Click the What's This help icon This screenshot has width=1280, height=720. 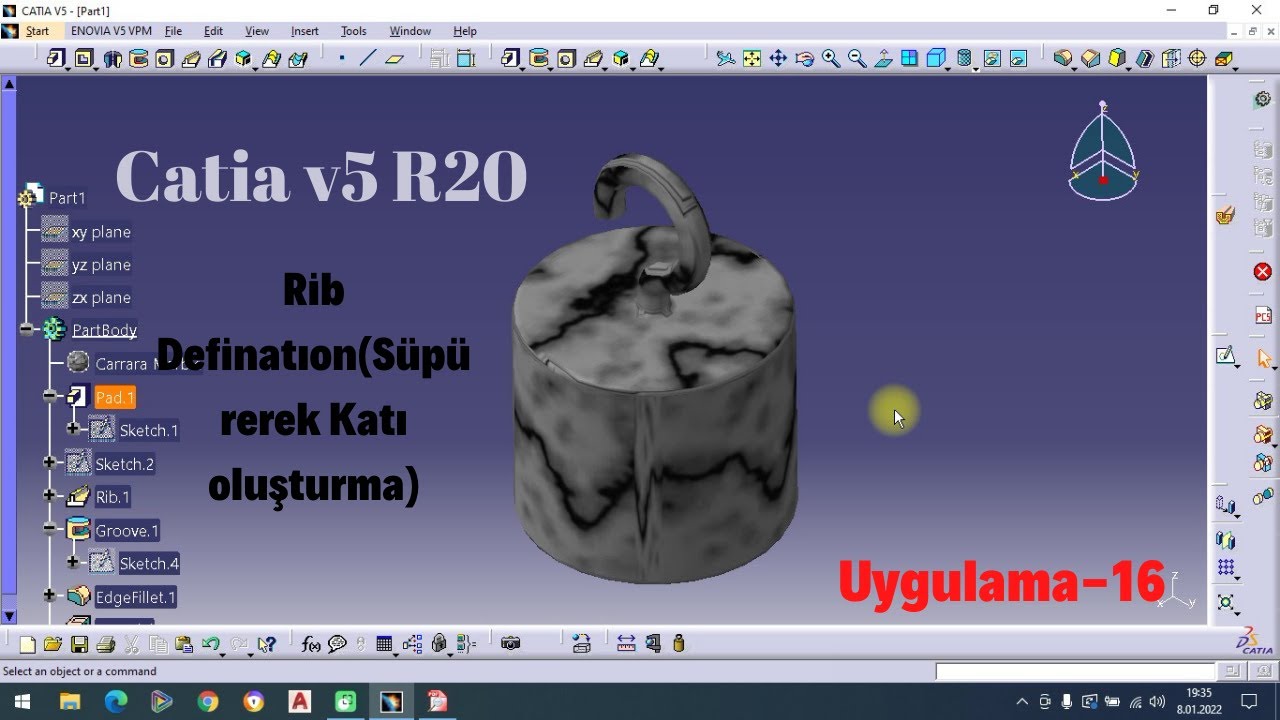pos(266,644)
